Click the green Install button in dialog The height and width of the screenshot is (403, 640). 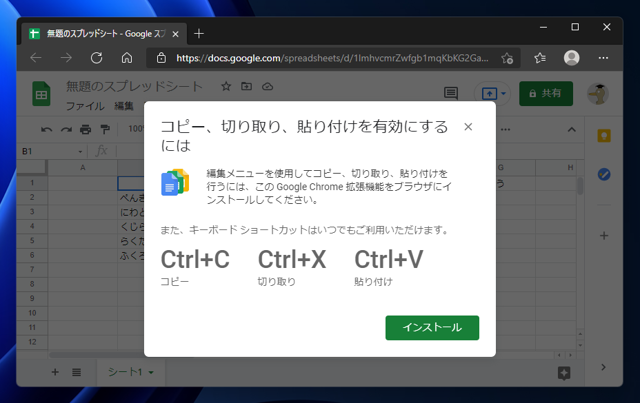(x=432, y=327)
